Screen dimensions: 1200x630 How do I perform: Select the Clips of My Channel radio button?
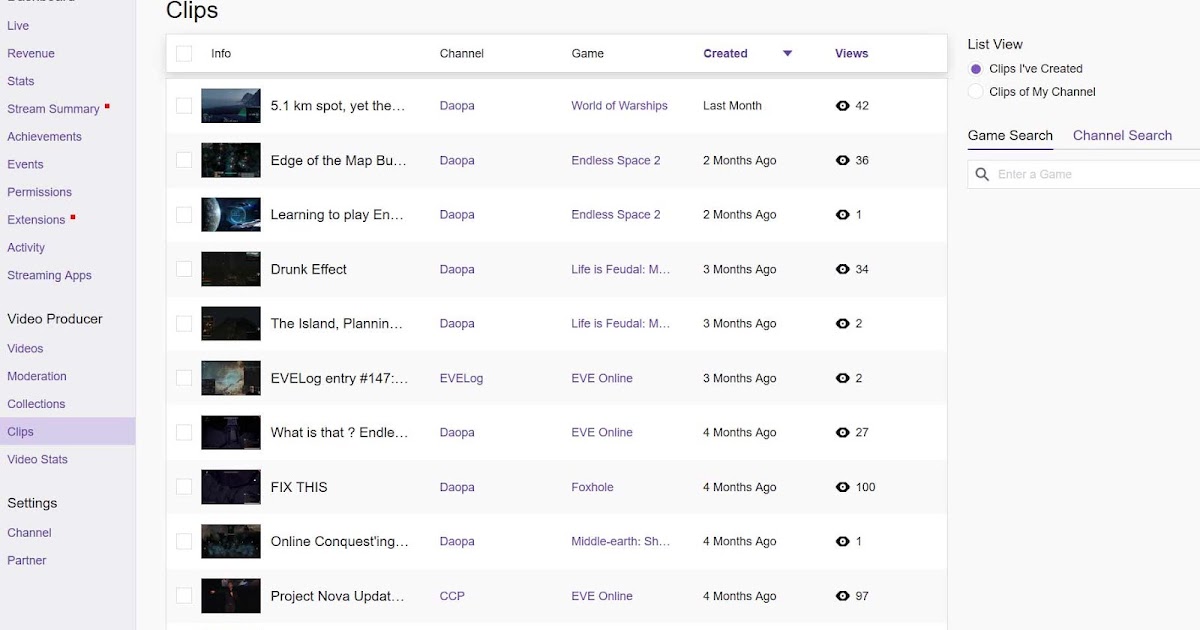[x=975, y=91]
